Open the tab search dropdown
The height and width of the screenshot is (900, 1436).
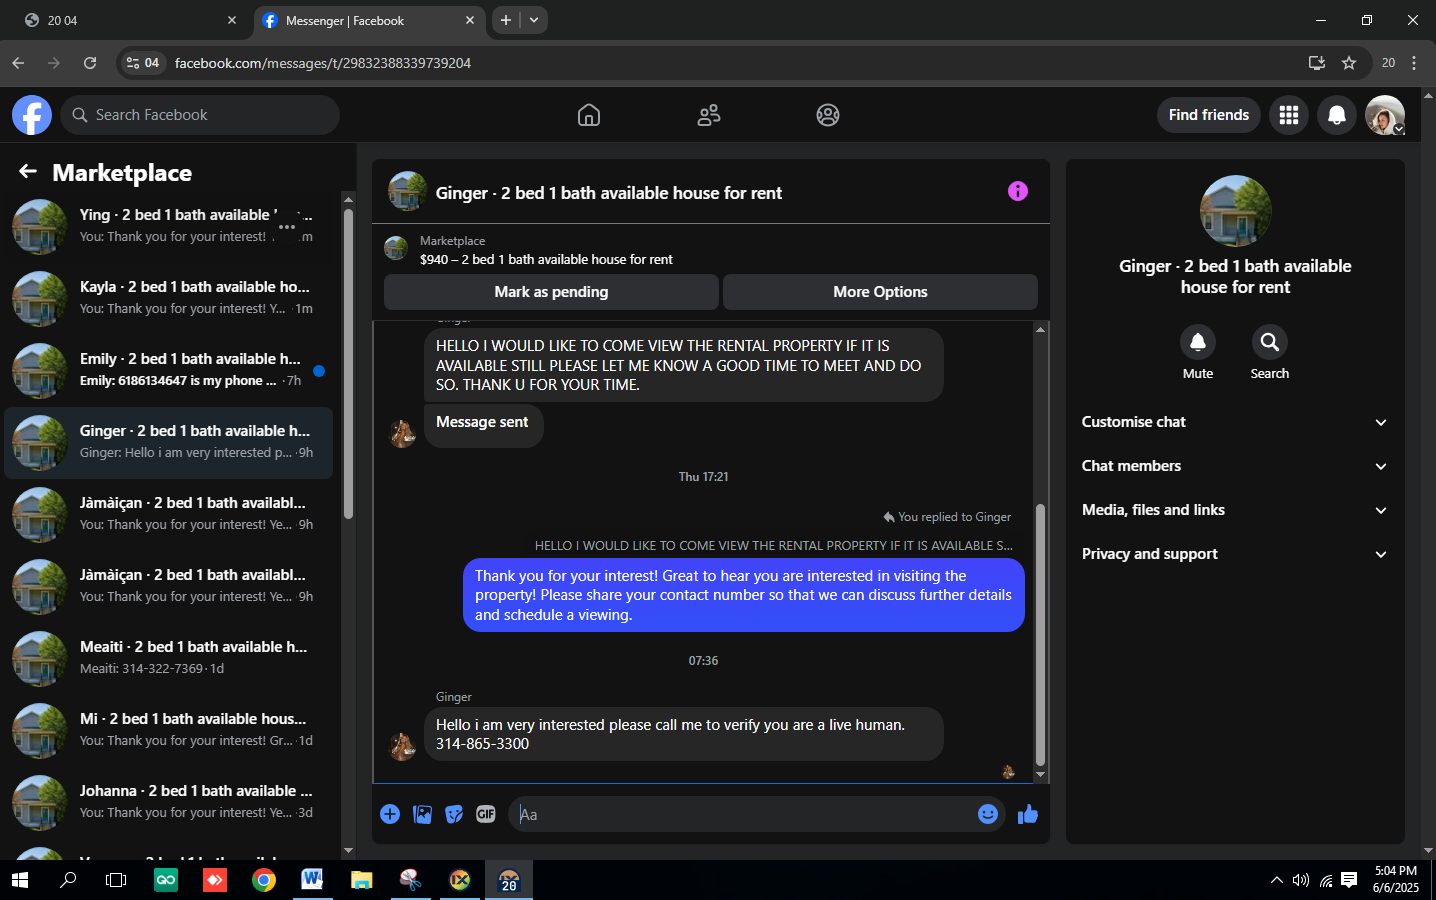534,20
